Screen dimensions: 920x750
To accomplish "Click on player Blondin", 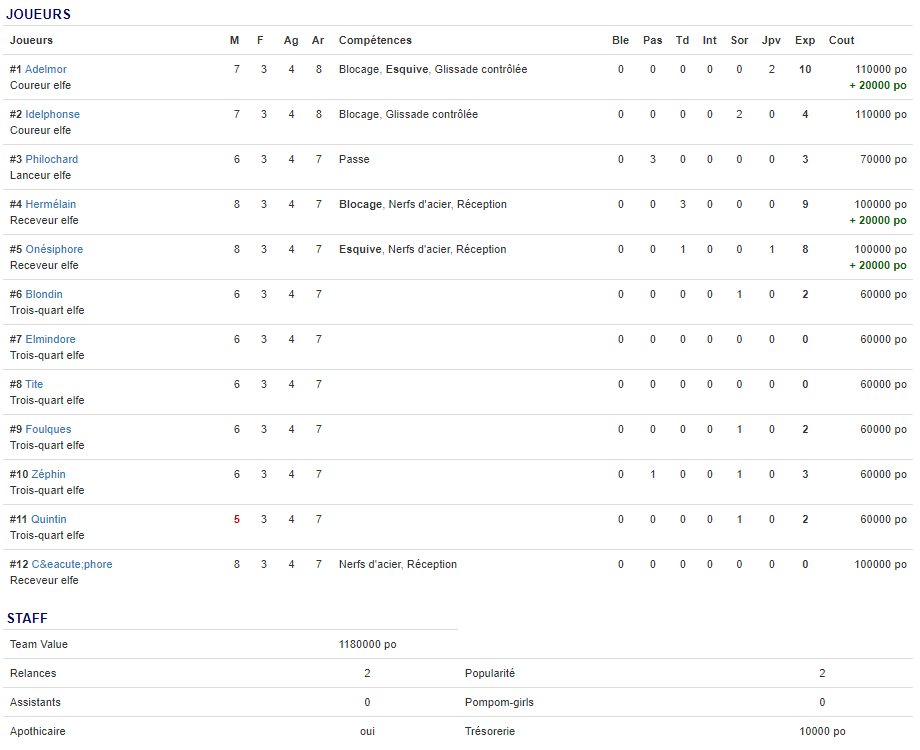I will point(44,294).
